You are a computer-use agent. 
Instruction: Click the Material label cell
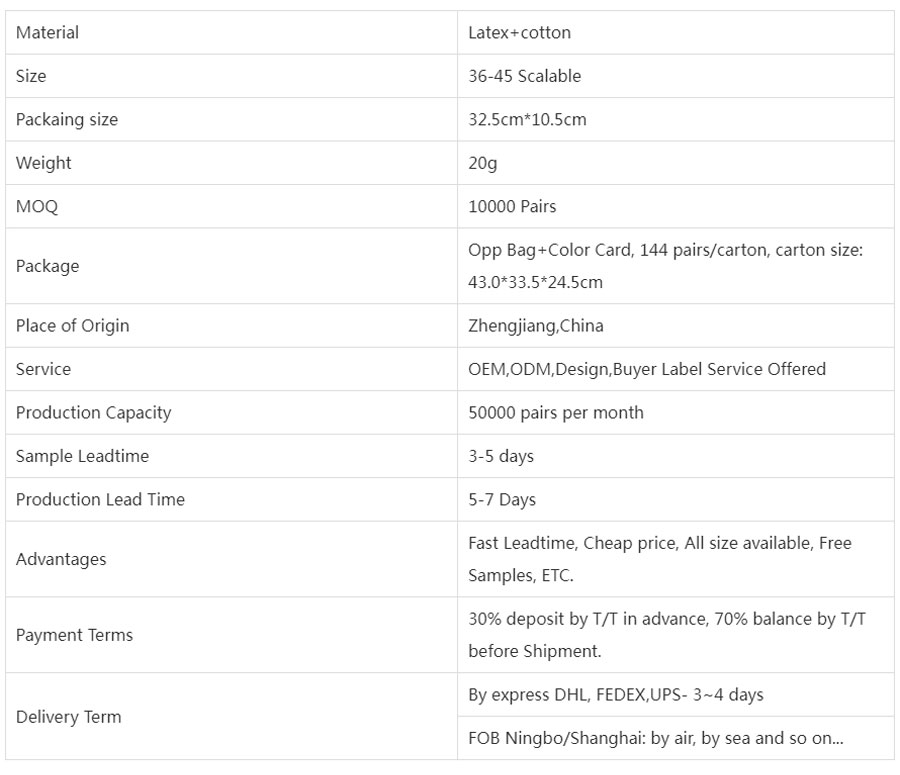click(x=47, y=33)
